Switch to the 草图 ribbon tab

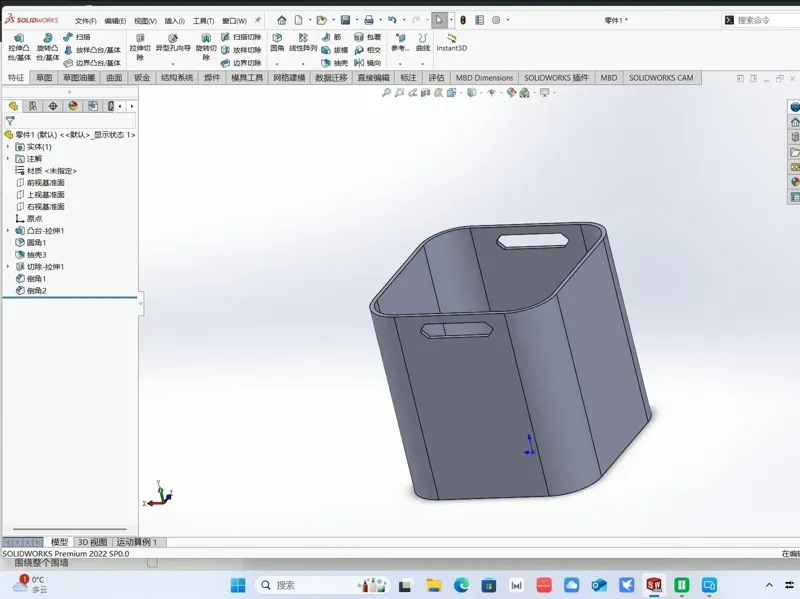44,78
